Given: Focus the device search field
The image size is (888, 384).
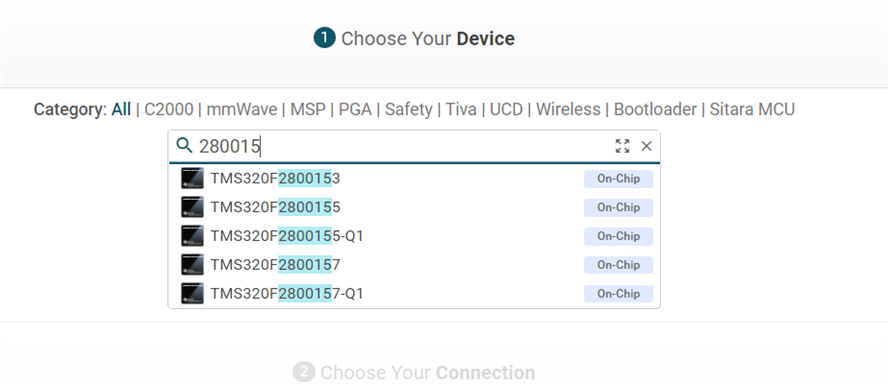Looking at the screenshot, I should 402,146.
